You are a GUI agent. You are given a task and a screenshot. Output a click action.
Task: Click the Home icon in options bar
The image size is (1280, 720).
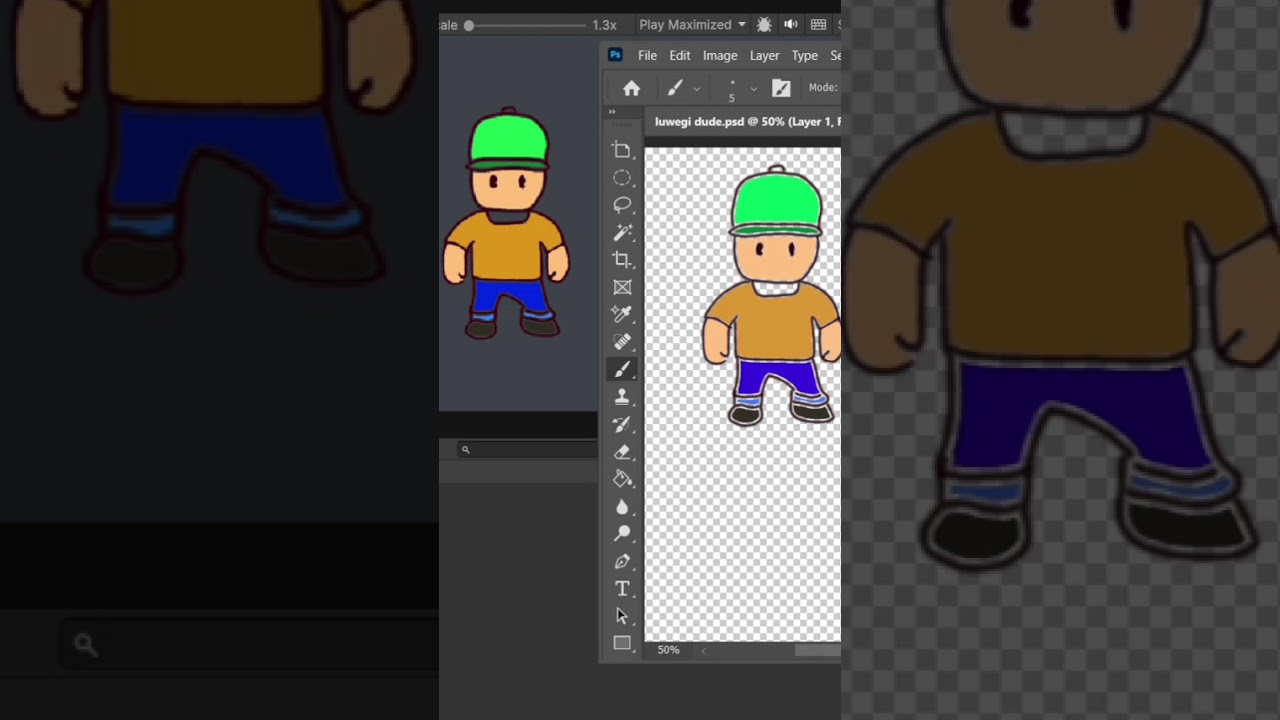point(631,88)
